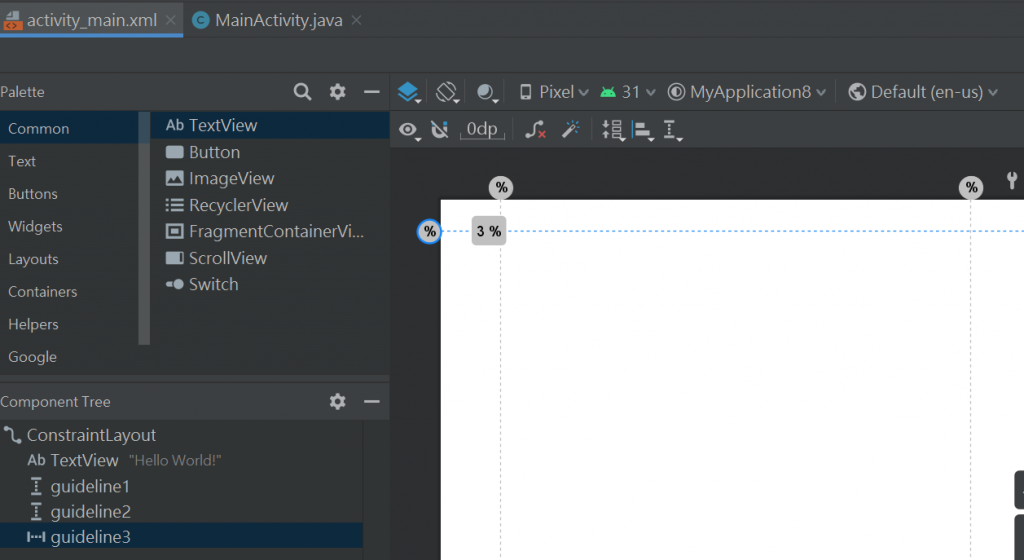Select the Widgets palette category
Viewport: 1024px width, 560px height.
pos(69,226)
